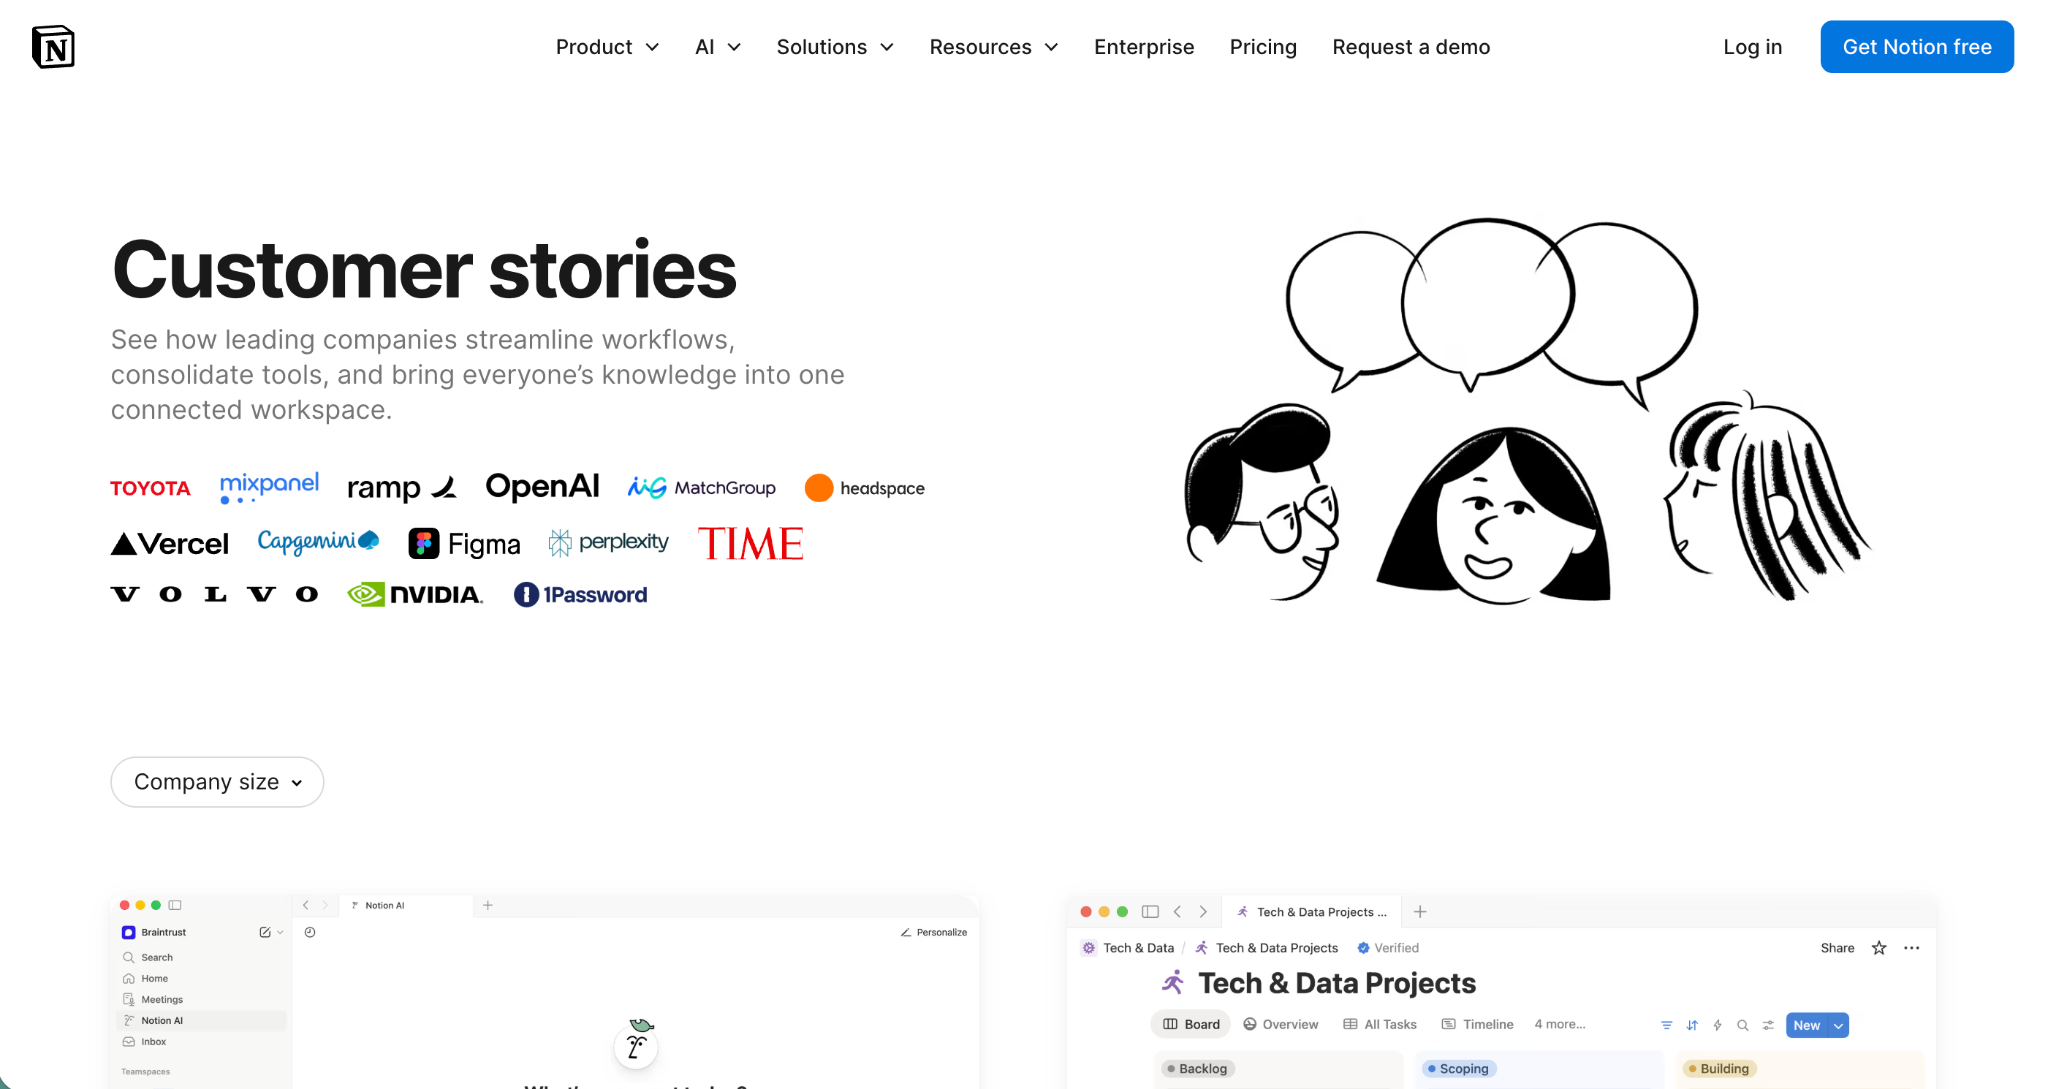This screenshot has height=1089, width=2048.
Task: Open the AI navigation dropdown
Action: pos(718,47)
